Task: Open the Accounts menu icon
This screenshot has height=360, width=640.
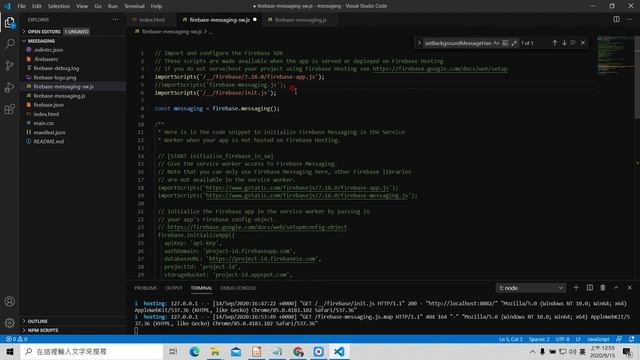Action: [9, 301]
